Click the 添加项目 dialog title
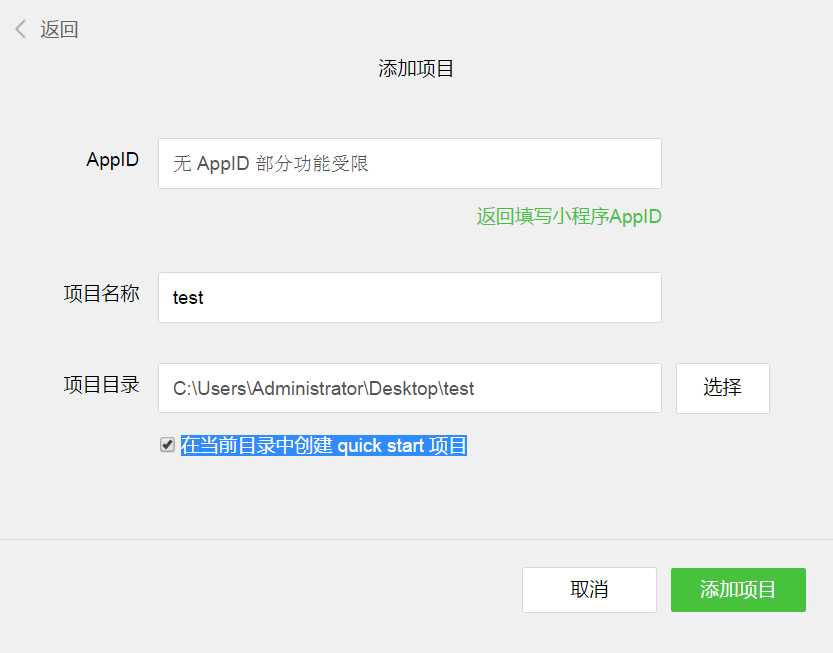833x653 pixels. pyautogui.click(x=416, y=67)
